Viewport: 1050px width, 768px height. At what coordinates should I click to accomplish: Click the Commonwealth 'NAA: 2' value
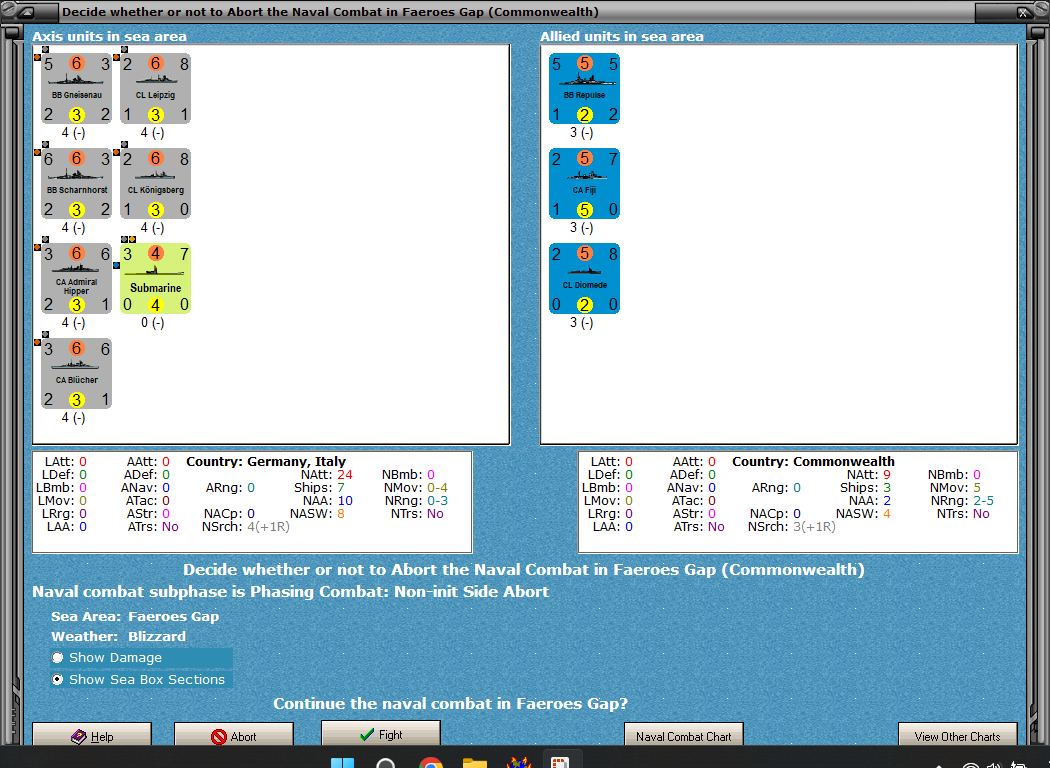click(x=870, y=500)
